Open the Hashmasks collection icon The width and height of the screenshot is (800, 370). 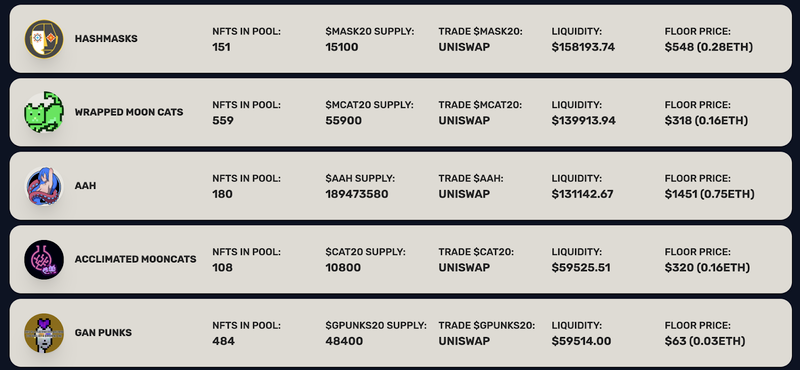pos(44,39)
